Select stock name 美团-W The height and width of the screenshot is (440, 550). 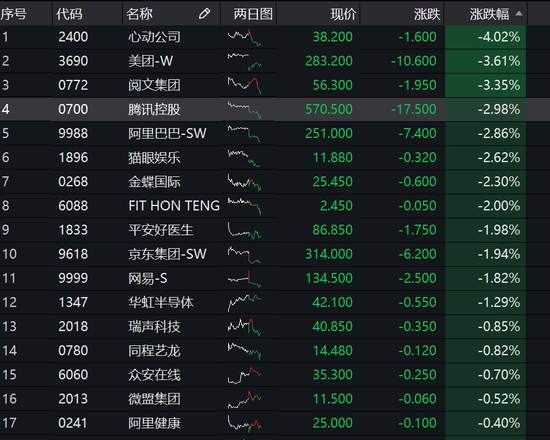[150, 61]
